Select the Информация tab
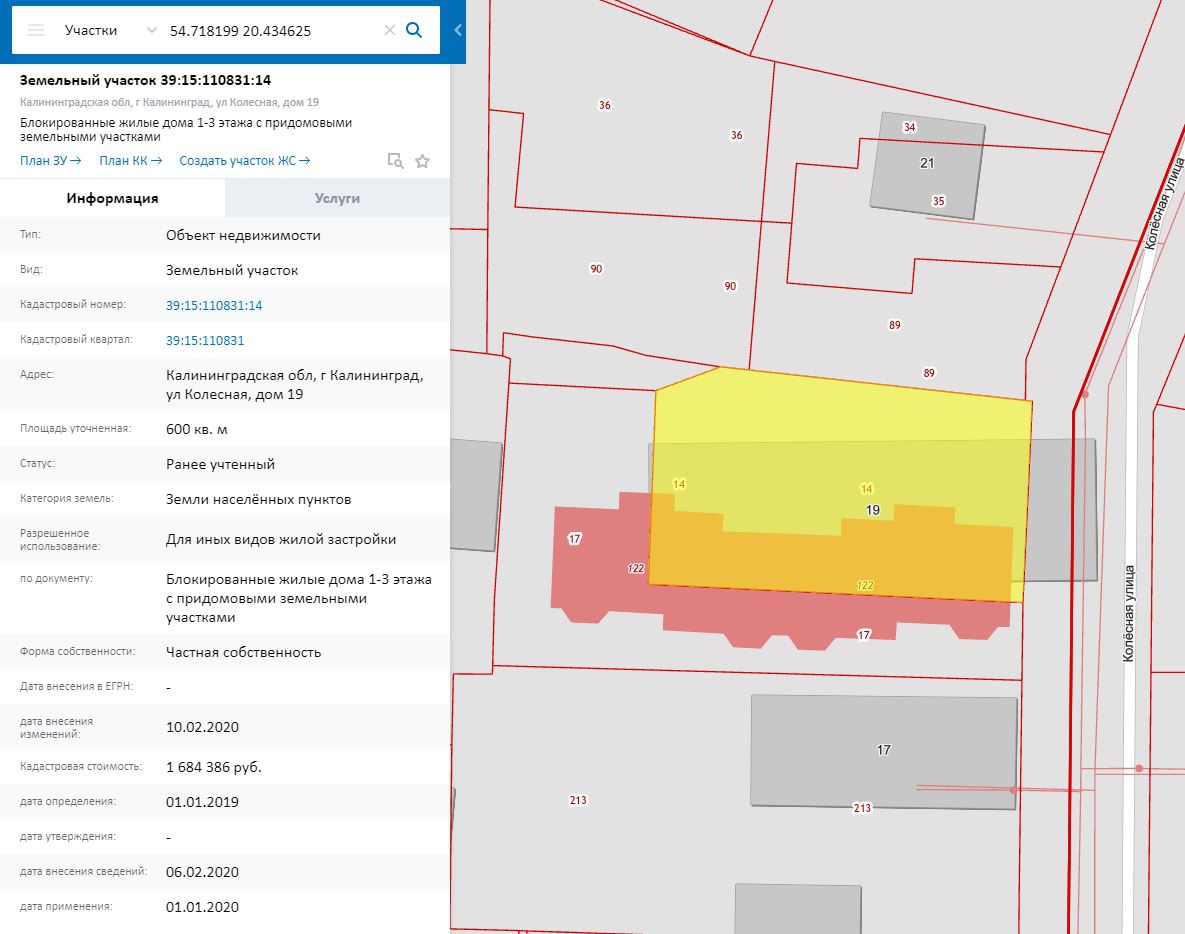 click(112, 198)
